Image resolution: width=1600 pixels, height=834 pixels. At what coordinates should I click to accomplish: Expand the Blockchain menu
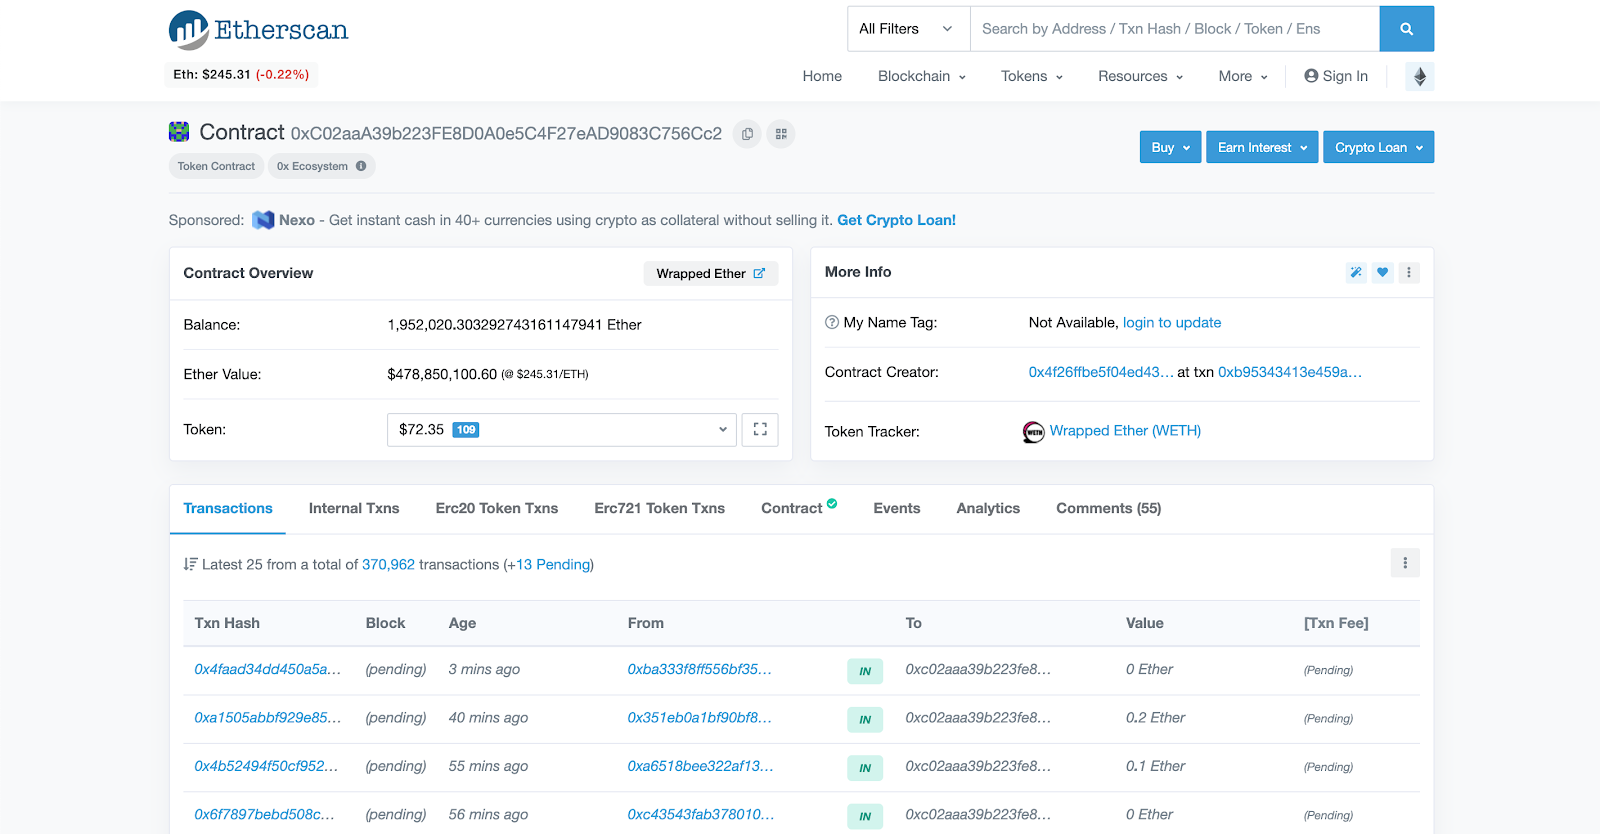(x=922, y=76)
